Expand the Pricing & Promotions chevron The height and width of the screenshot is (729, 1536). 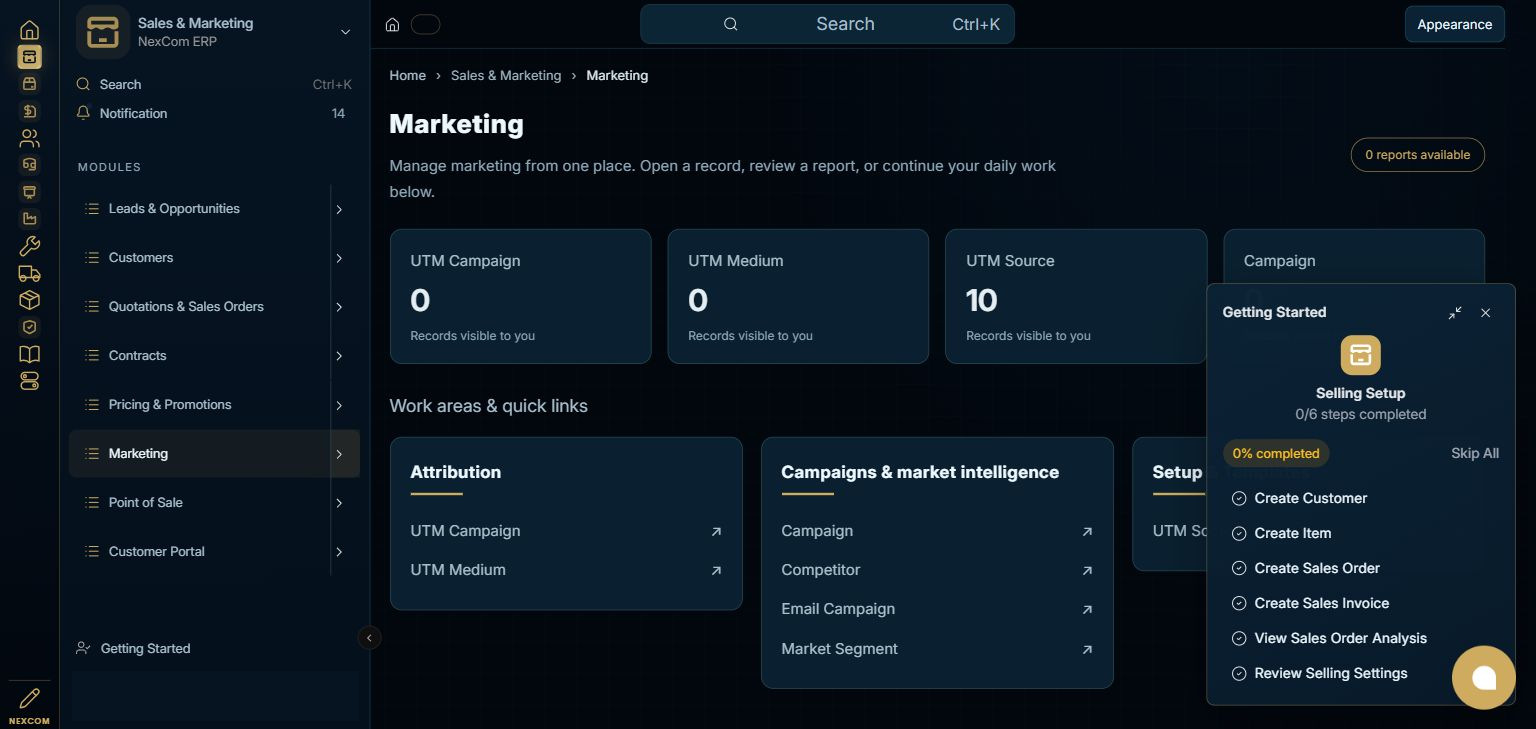pos(339,405)
